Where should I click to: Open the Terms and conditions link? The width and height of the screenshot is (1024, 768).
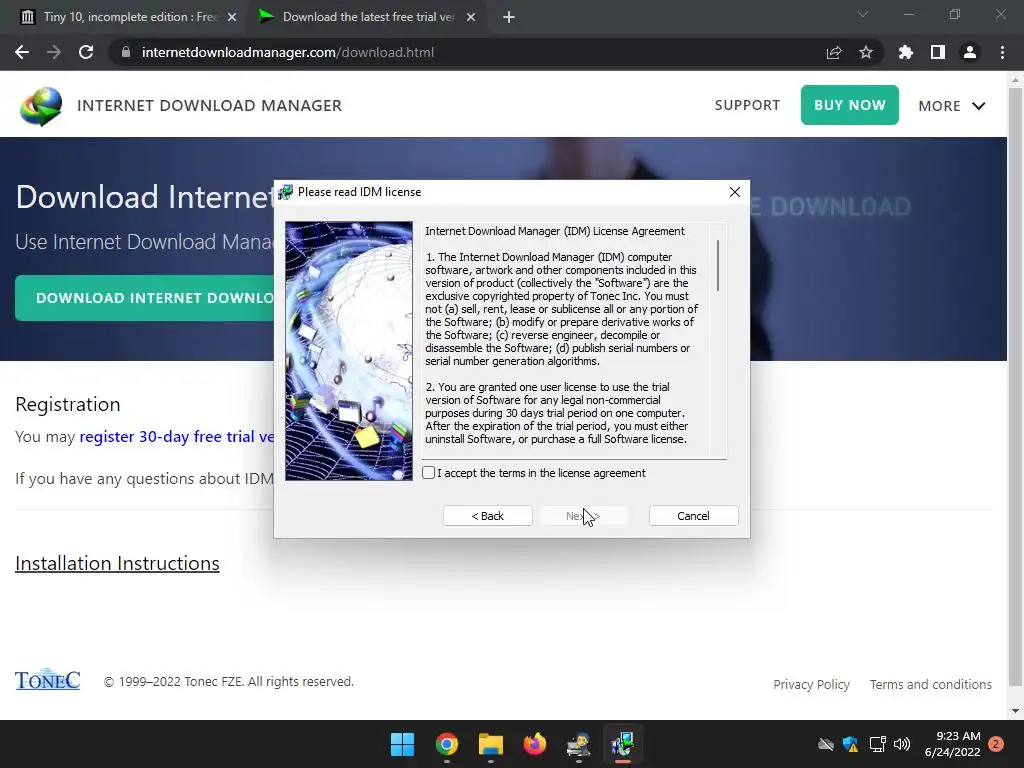[931, 684]
